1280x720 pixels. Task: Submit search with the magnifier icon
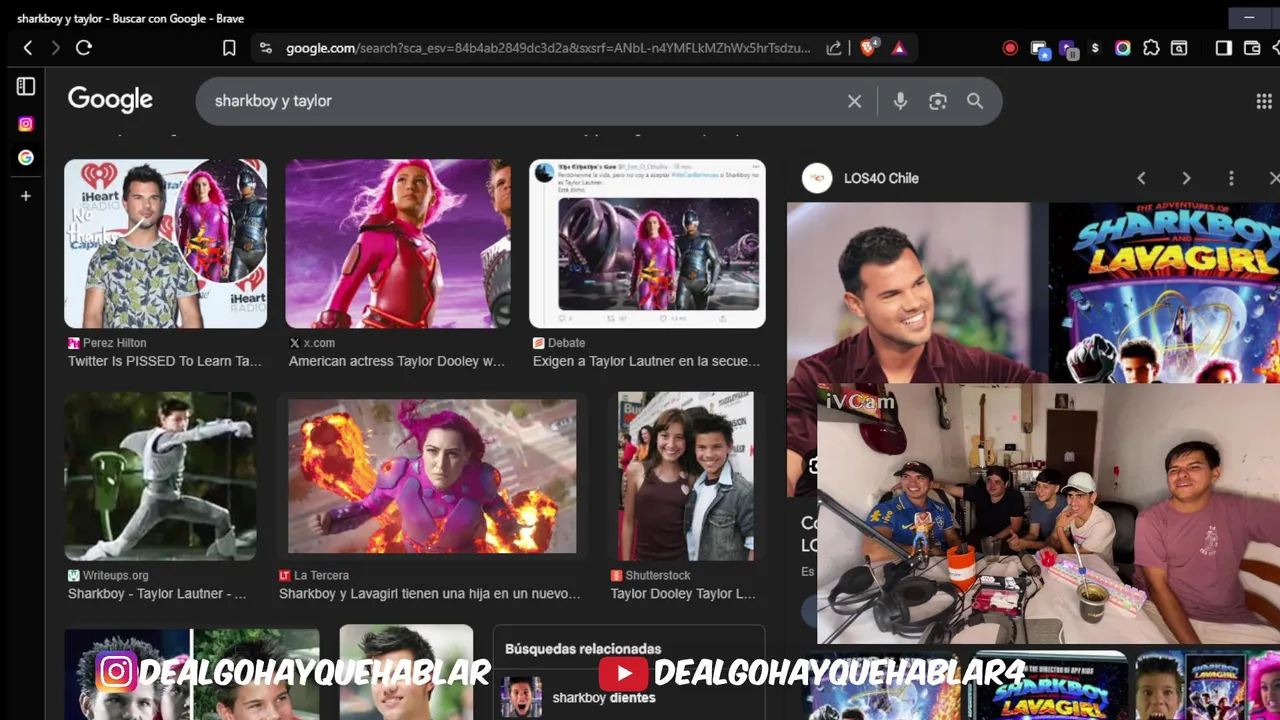975,101
